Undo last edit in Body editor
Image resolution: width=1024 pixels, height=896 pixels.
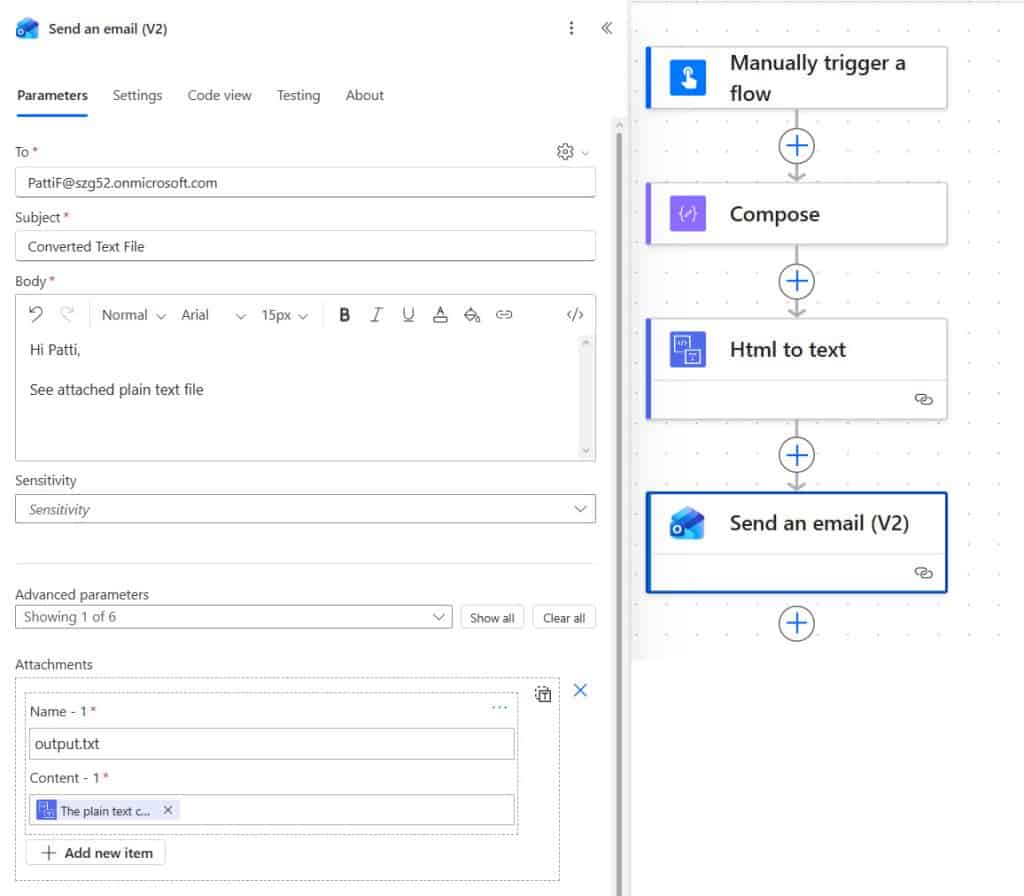click(36, 315)
